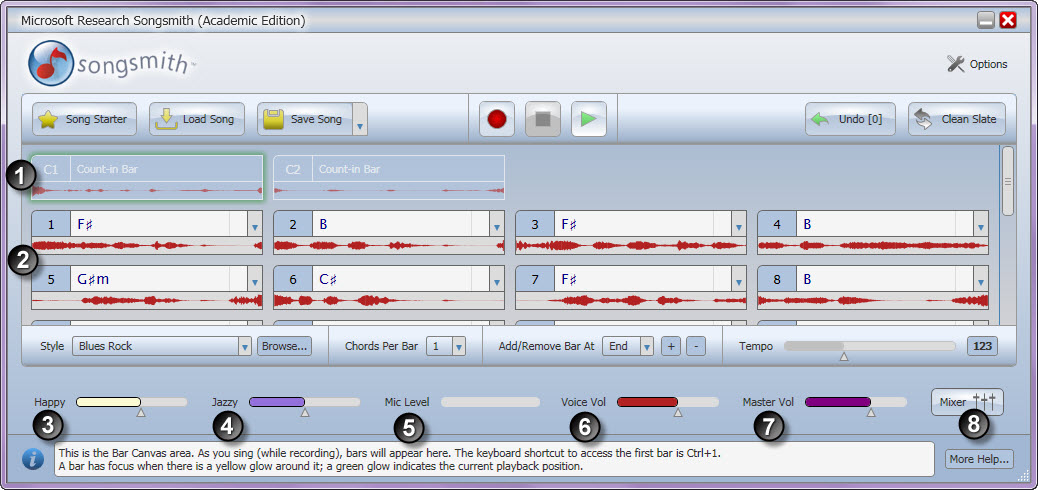Screen dimensions: 1038x490
Task: Click the More Help... button
Action: click(x=978, y=458)
